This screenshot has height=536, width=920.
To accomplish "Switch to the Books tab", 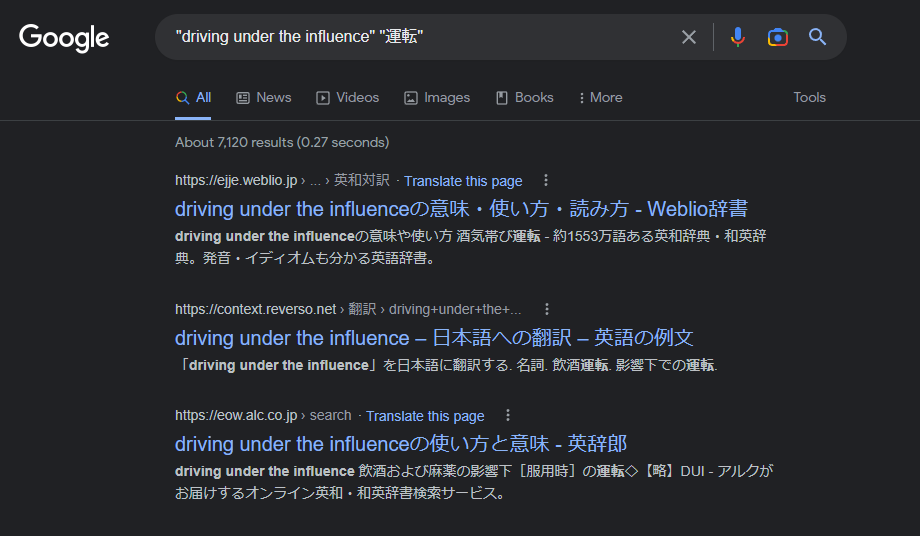I will point(525,98).
